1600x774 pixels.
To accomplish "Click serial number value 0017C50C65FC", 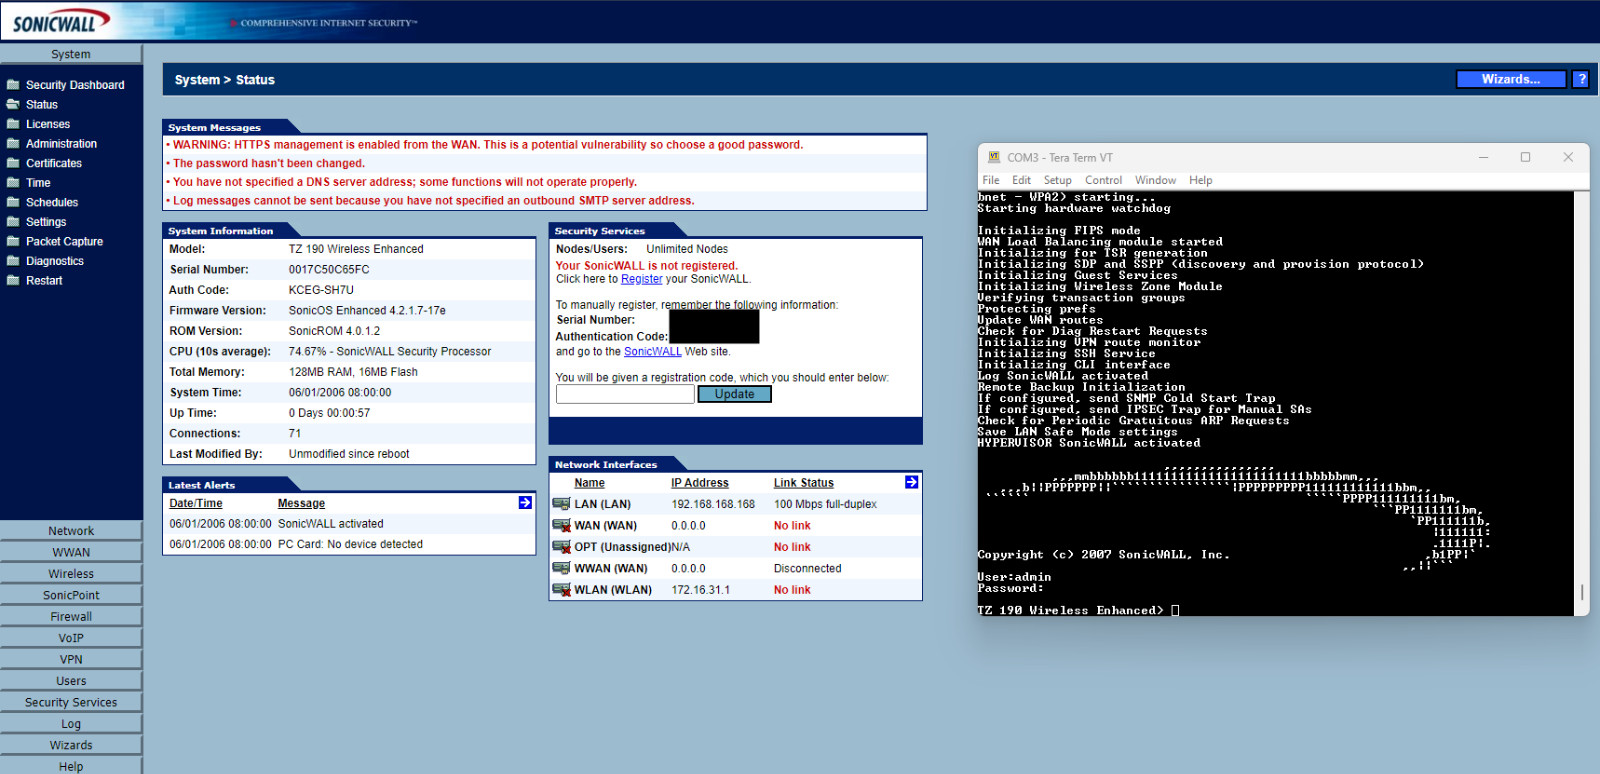I will [329, 270].
